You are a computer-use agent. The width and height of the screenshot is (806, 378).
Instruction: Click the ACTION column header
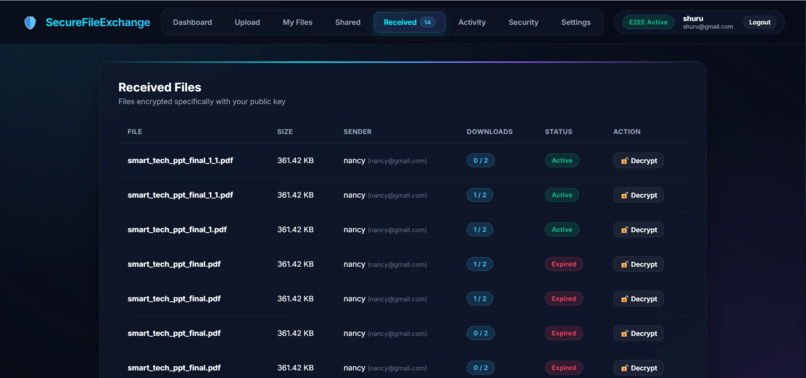tap(627, 132)
